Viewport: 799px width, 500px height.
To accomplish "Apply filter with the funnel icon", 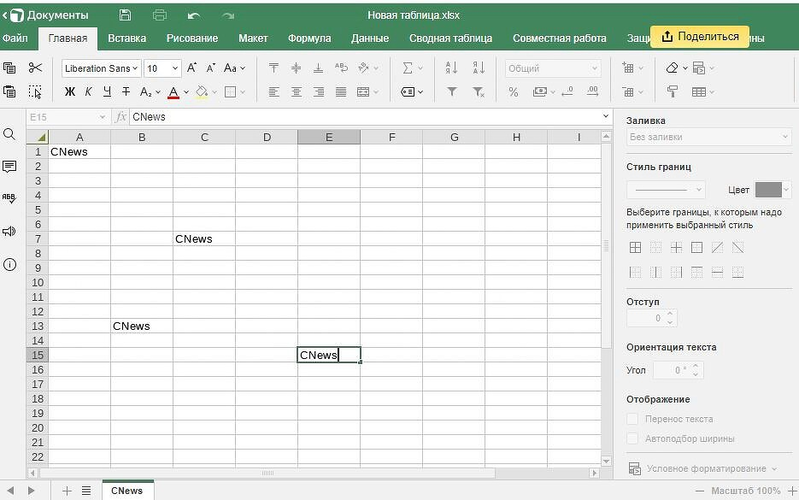I will pyautogui.click(x=451, y=92).
